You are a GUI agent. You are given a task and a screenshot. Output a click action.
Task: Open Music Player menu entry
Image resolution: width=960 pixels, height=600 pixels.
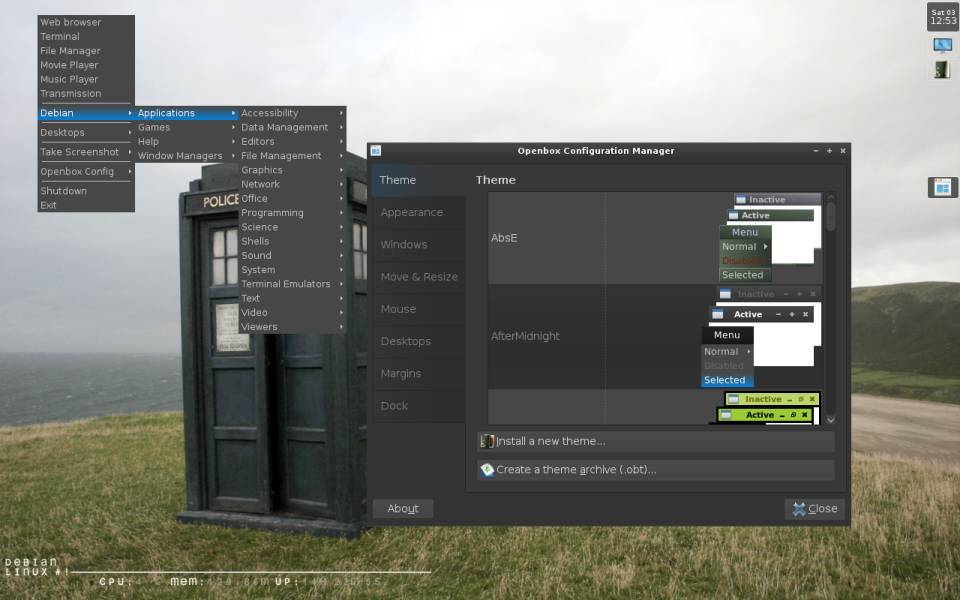(86, 79)
